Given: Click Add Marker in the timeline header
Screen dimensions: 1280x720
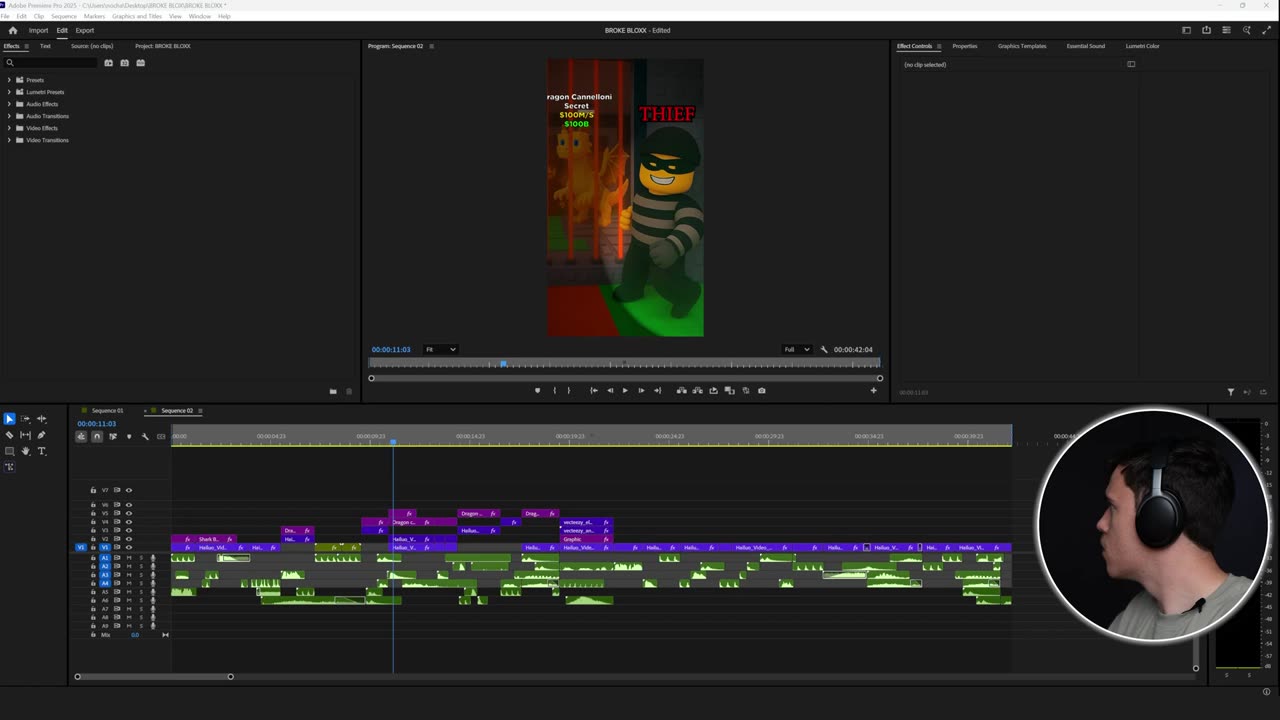Looking at the screenshot, I should coord(129,436).
